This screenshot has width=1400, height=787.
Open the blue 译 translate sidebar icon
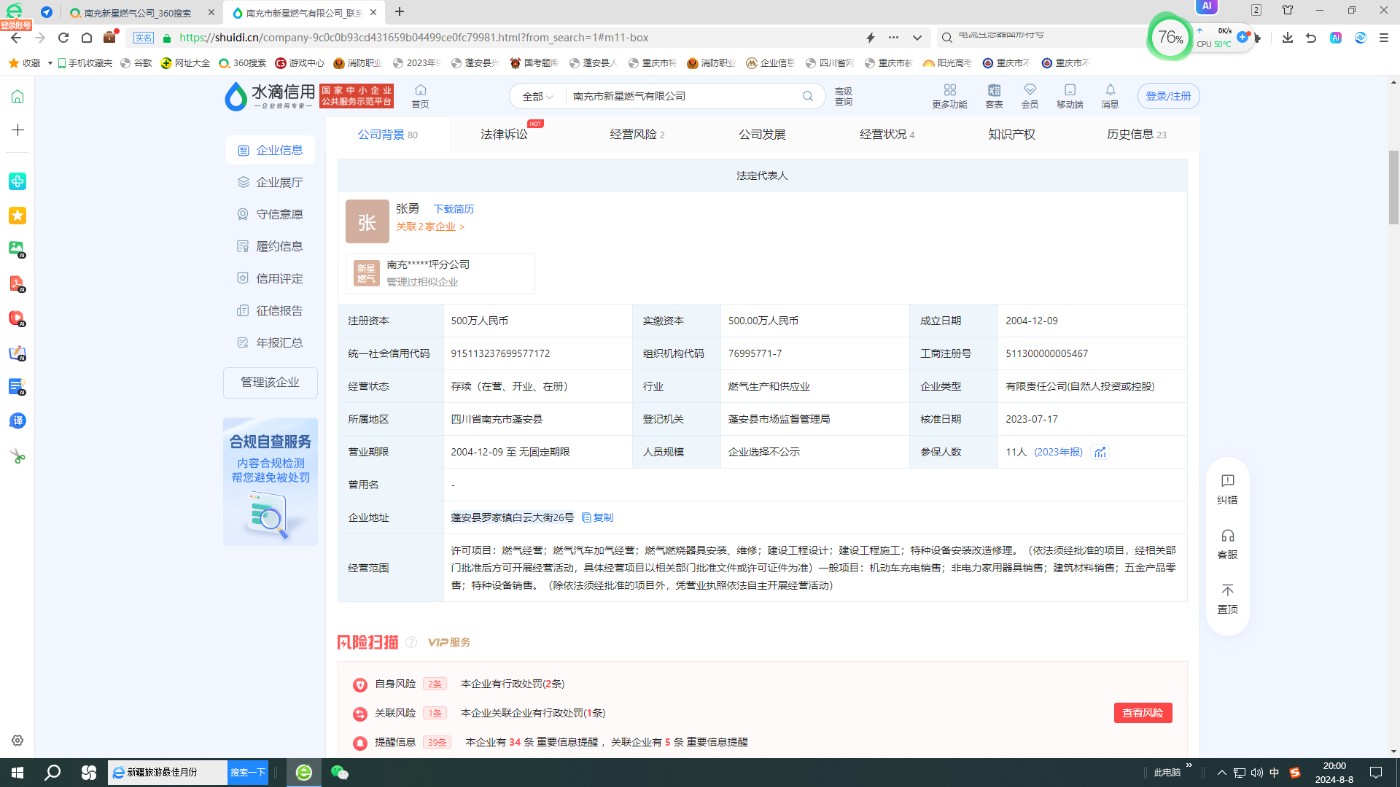[17, 420]
